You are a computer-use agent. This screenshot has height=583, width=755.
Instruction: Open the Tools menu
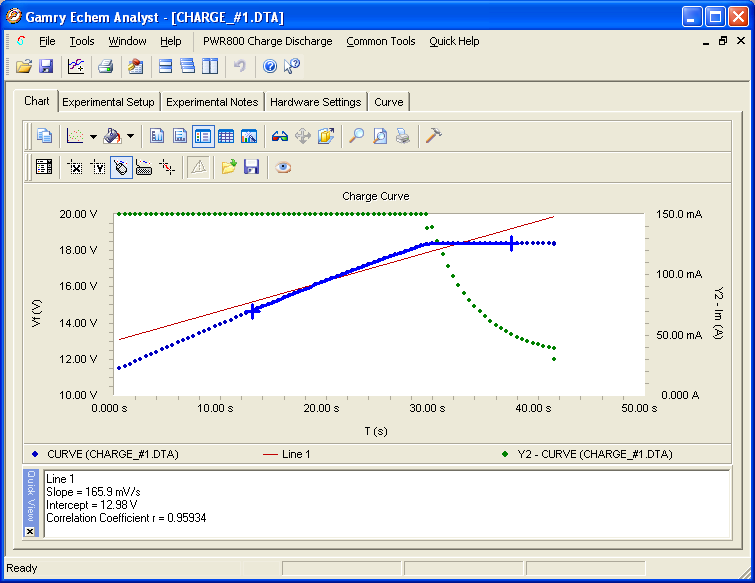click(82, 41)
